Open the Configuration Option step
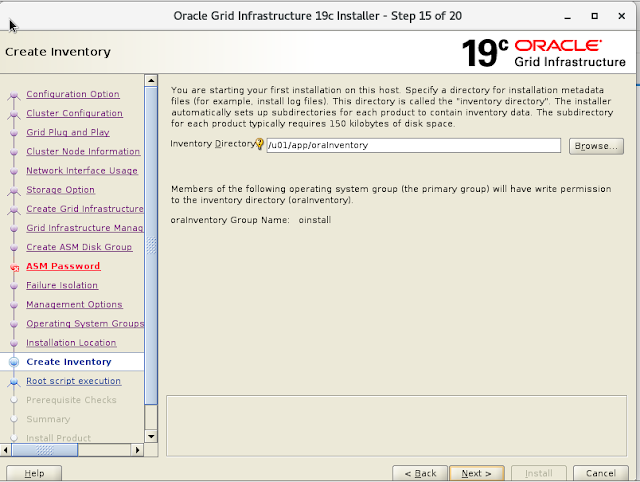640x482 pixels. tap(73, 94)
